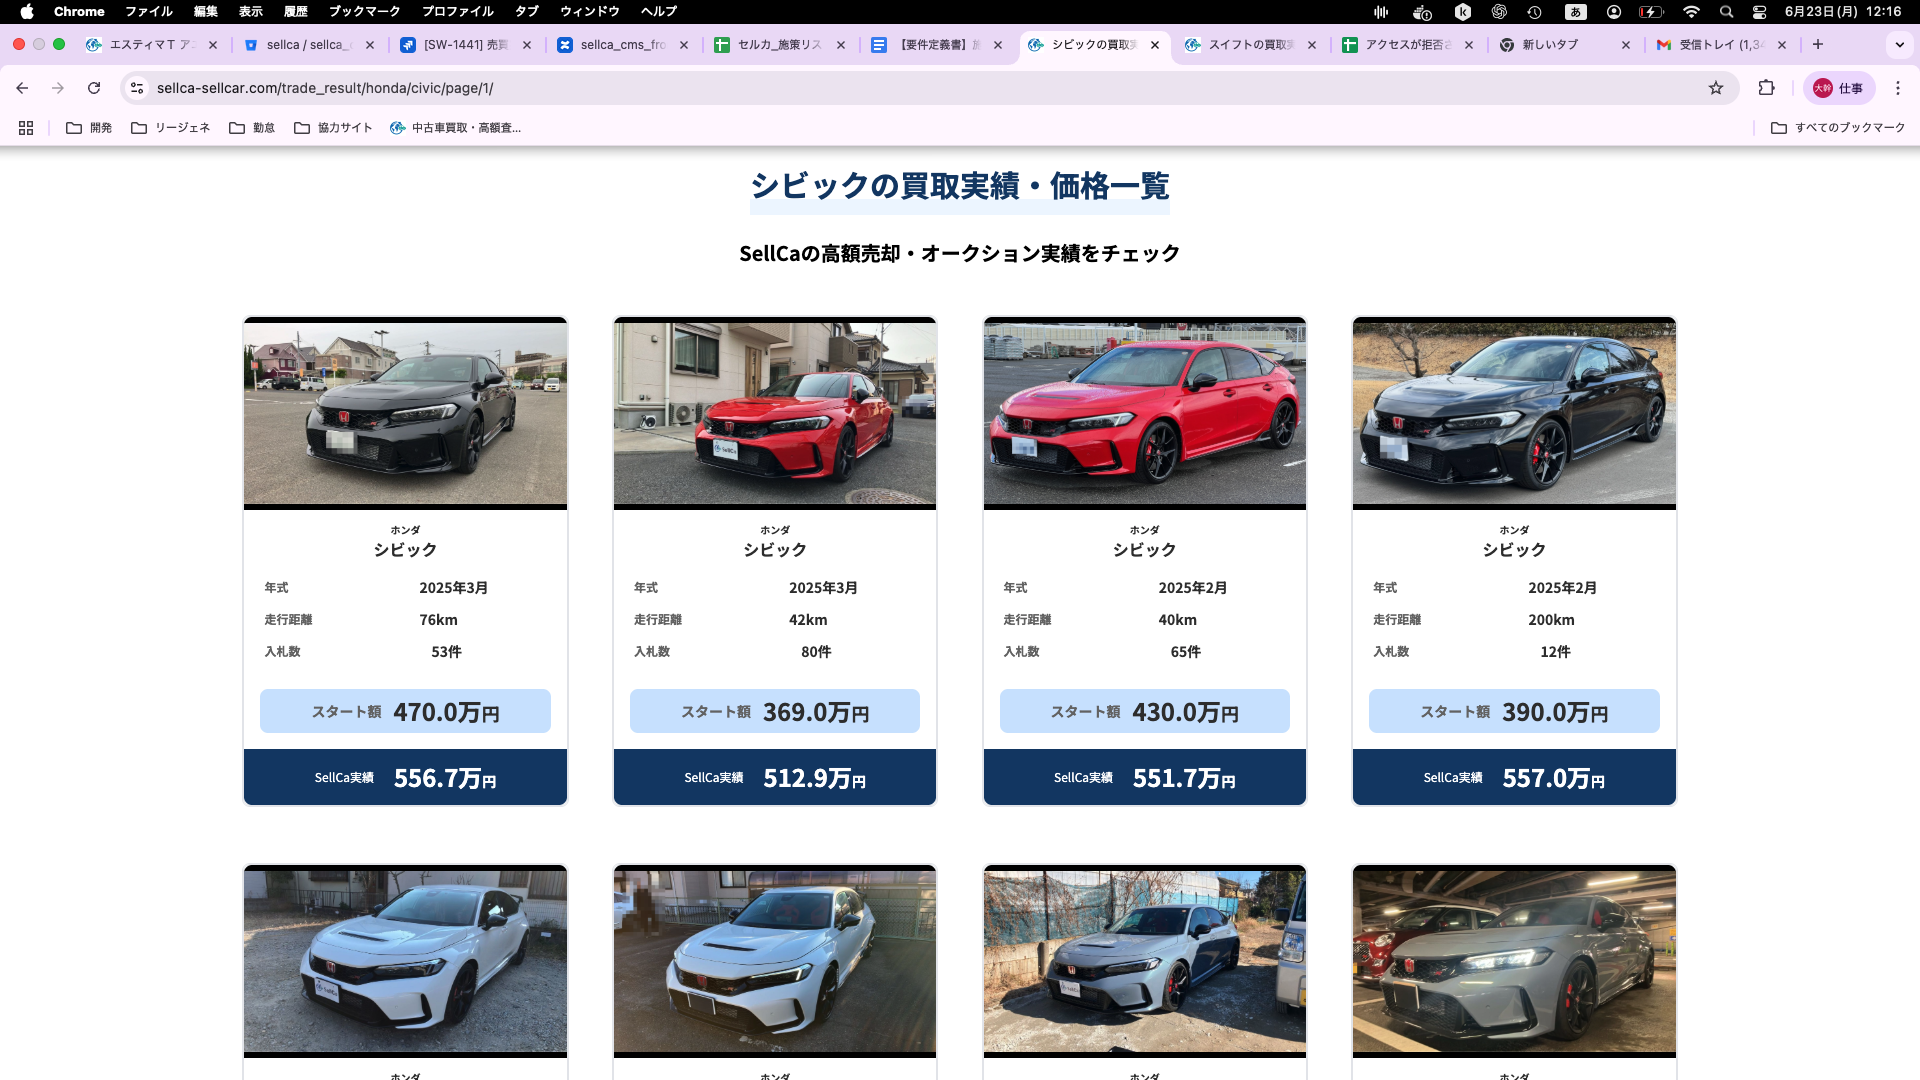This screenshot has width=1920, height=1080.
Task: Open the 中古車買取・高額査 bookmark
Action: (455, 128)
